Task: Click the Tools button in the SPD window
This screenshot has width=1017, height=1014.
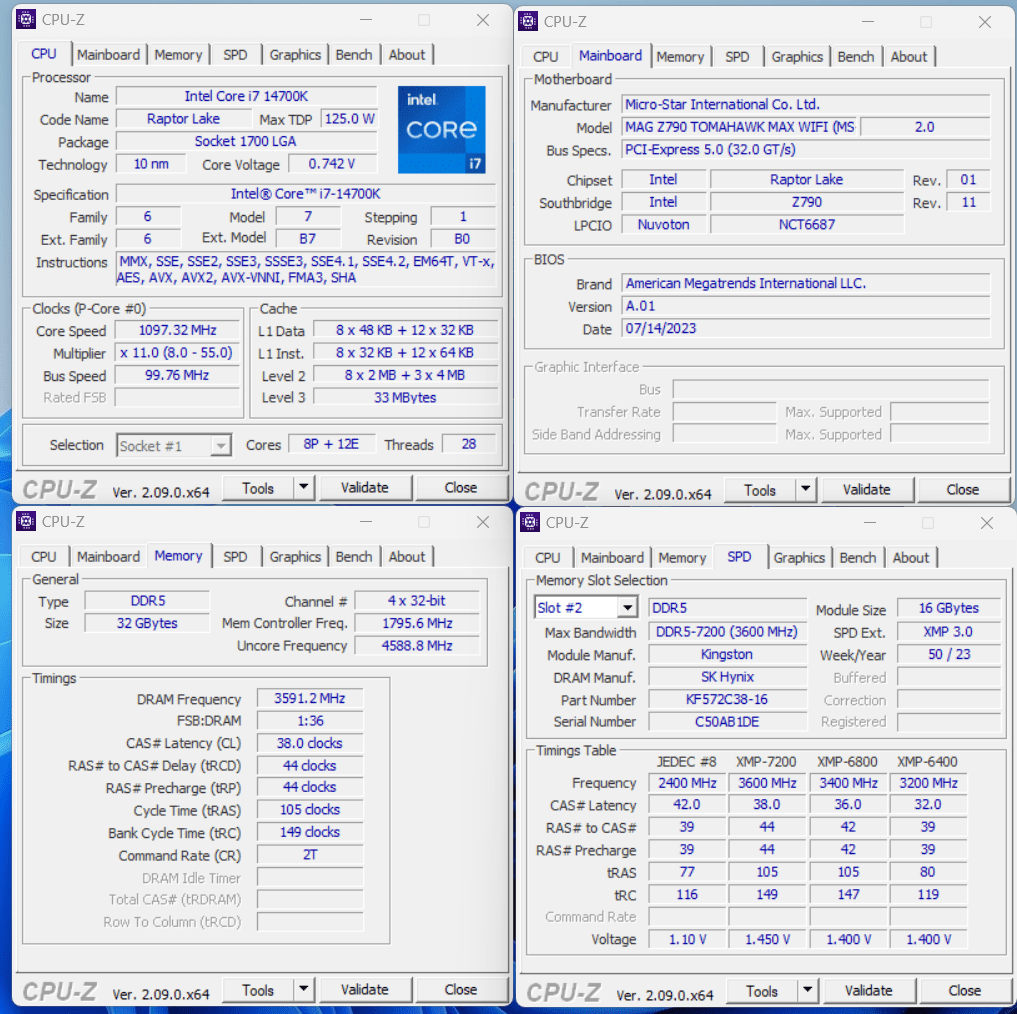Action: coord(761,991)
